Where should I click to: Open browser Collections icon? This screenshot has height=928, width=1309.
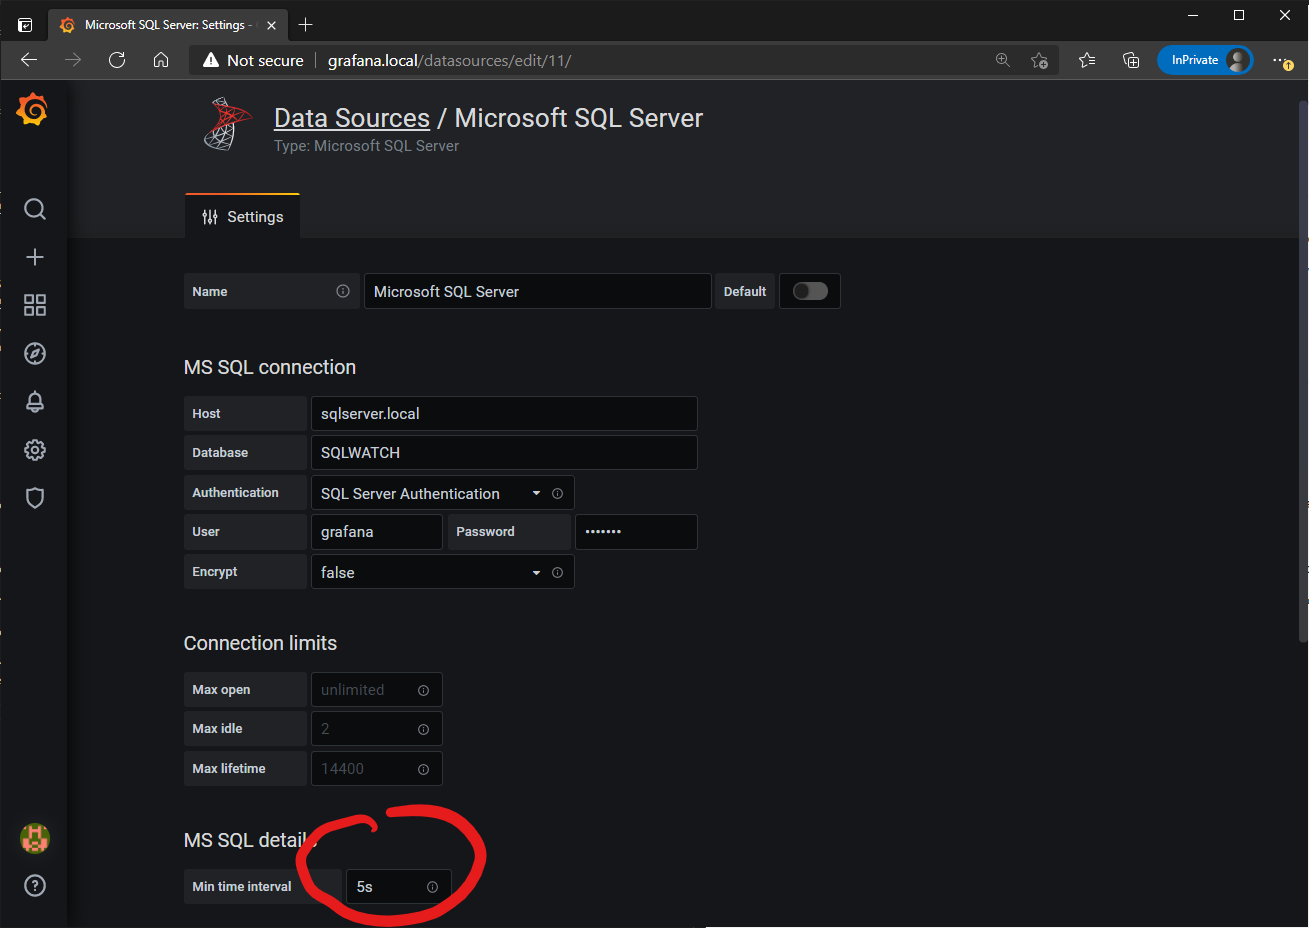pos(1131,60)
